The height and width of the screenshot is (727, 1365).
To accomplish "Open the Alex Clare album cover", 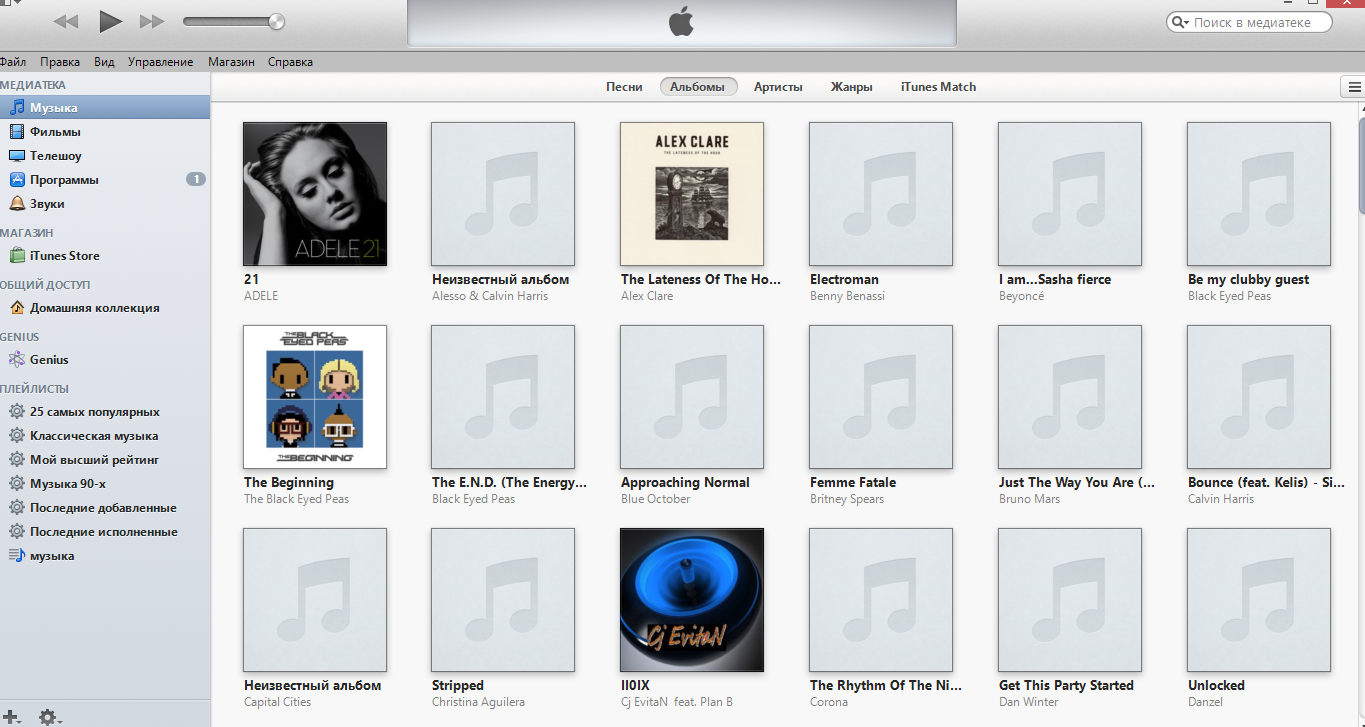I will pos(692,194).
